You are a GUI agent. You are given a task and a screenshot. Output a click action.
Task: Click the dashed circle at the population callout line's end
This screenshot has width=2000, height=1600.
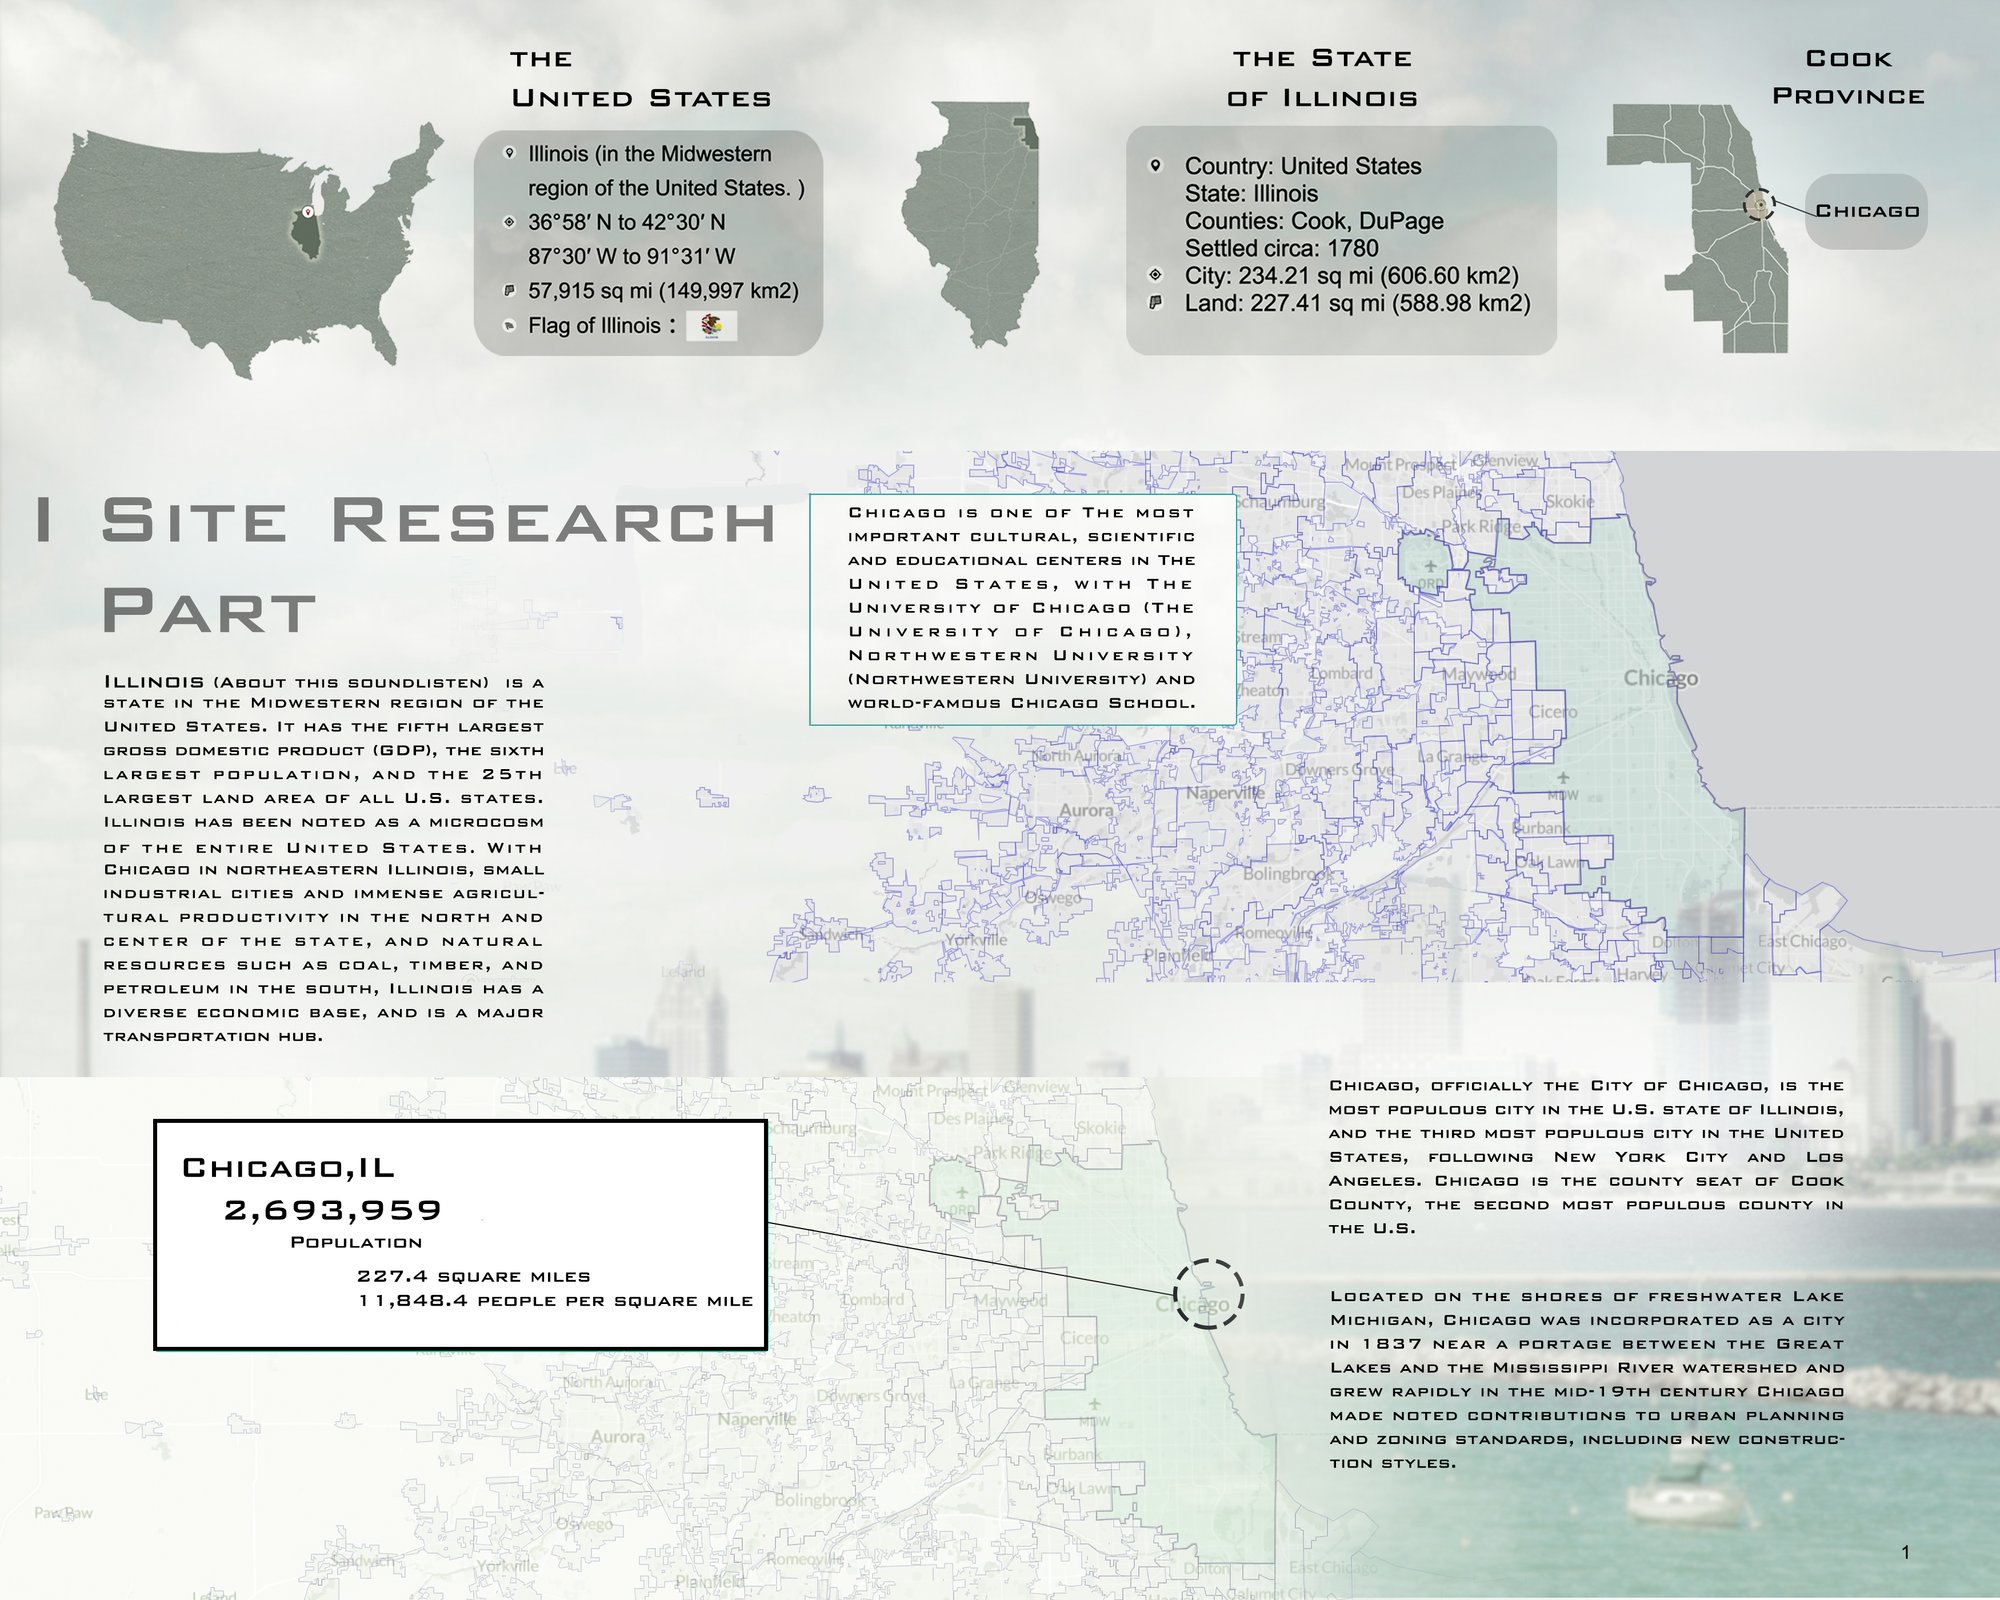[1209, 1293]
